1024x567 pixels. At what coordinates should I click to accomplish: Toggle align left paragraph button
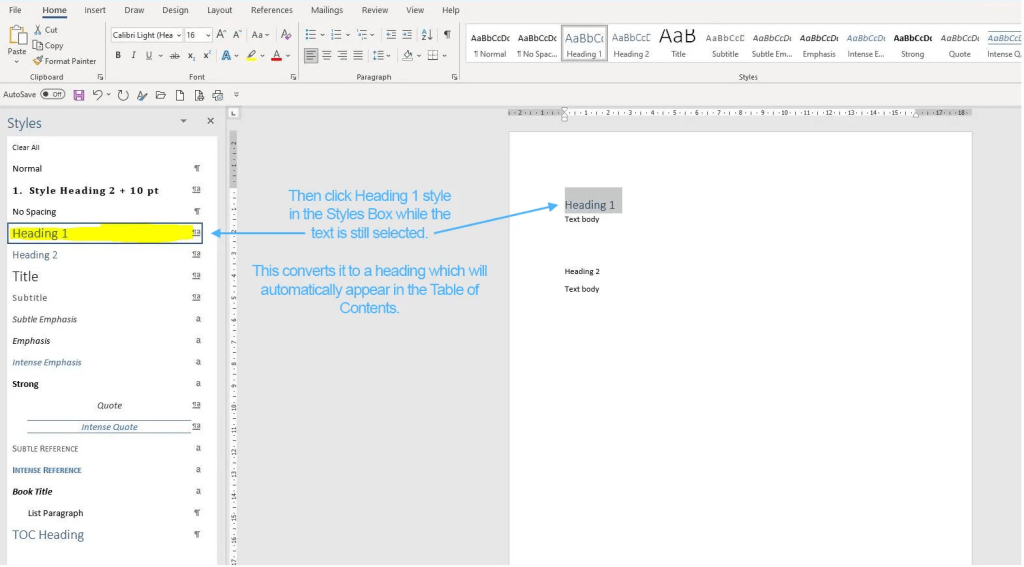tap(311, 56)
